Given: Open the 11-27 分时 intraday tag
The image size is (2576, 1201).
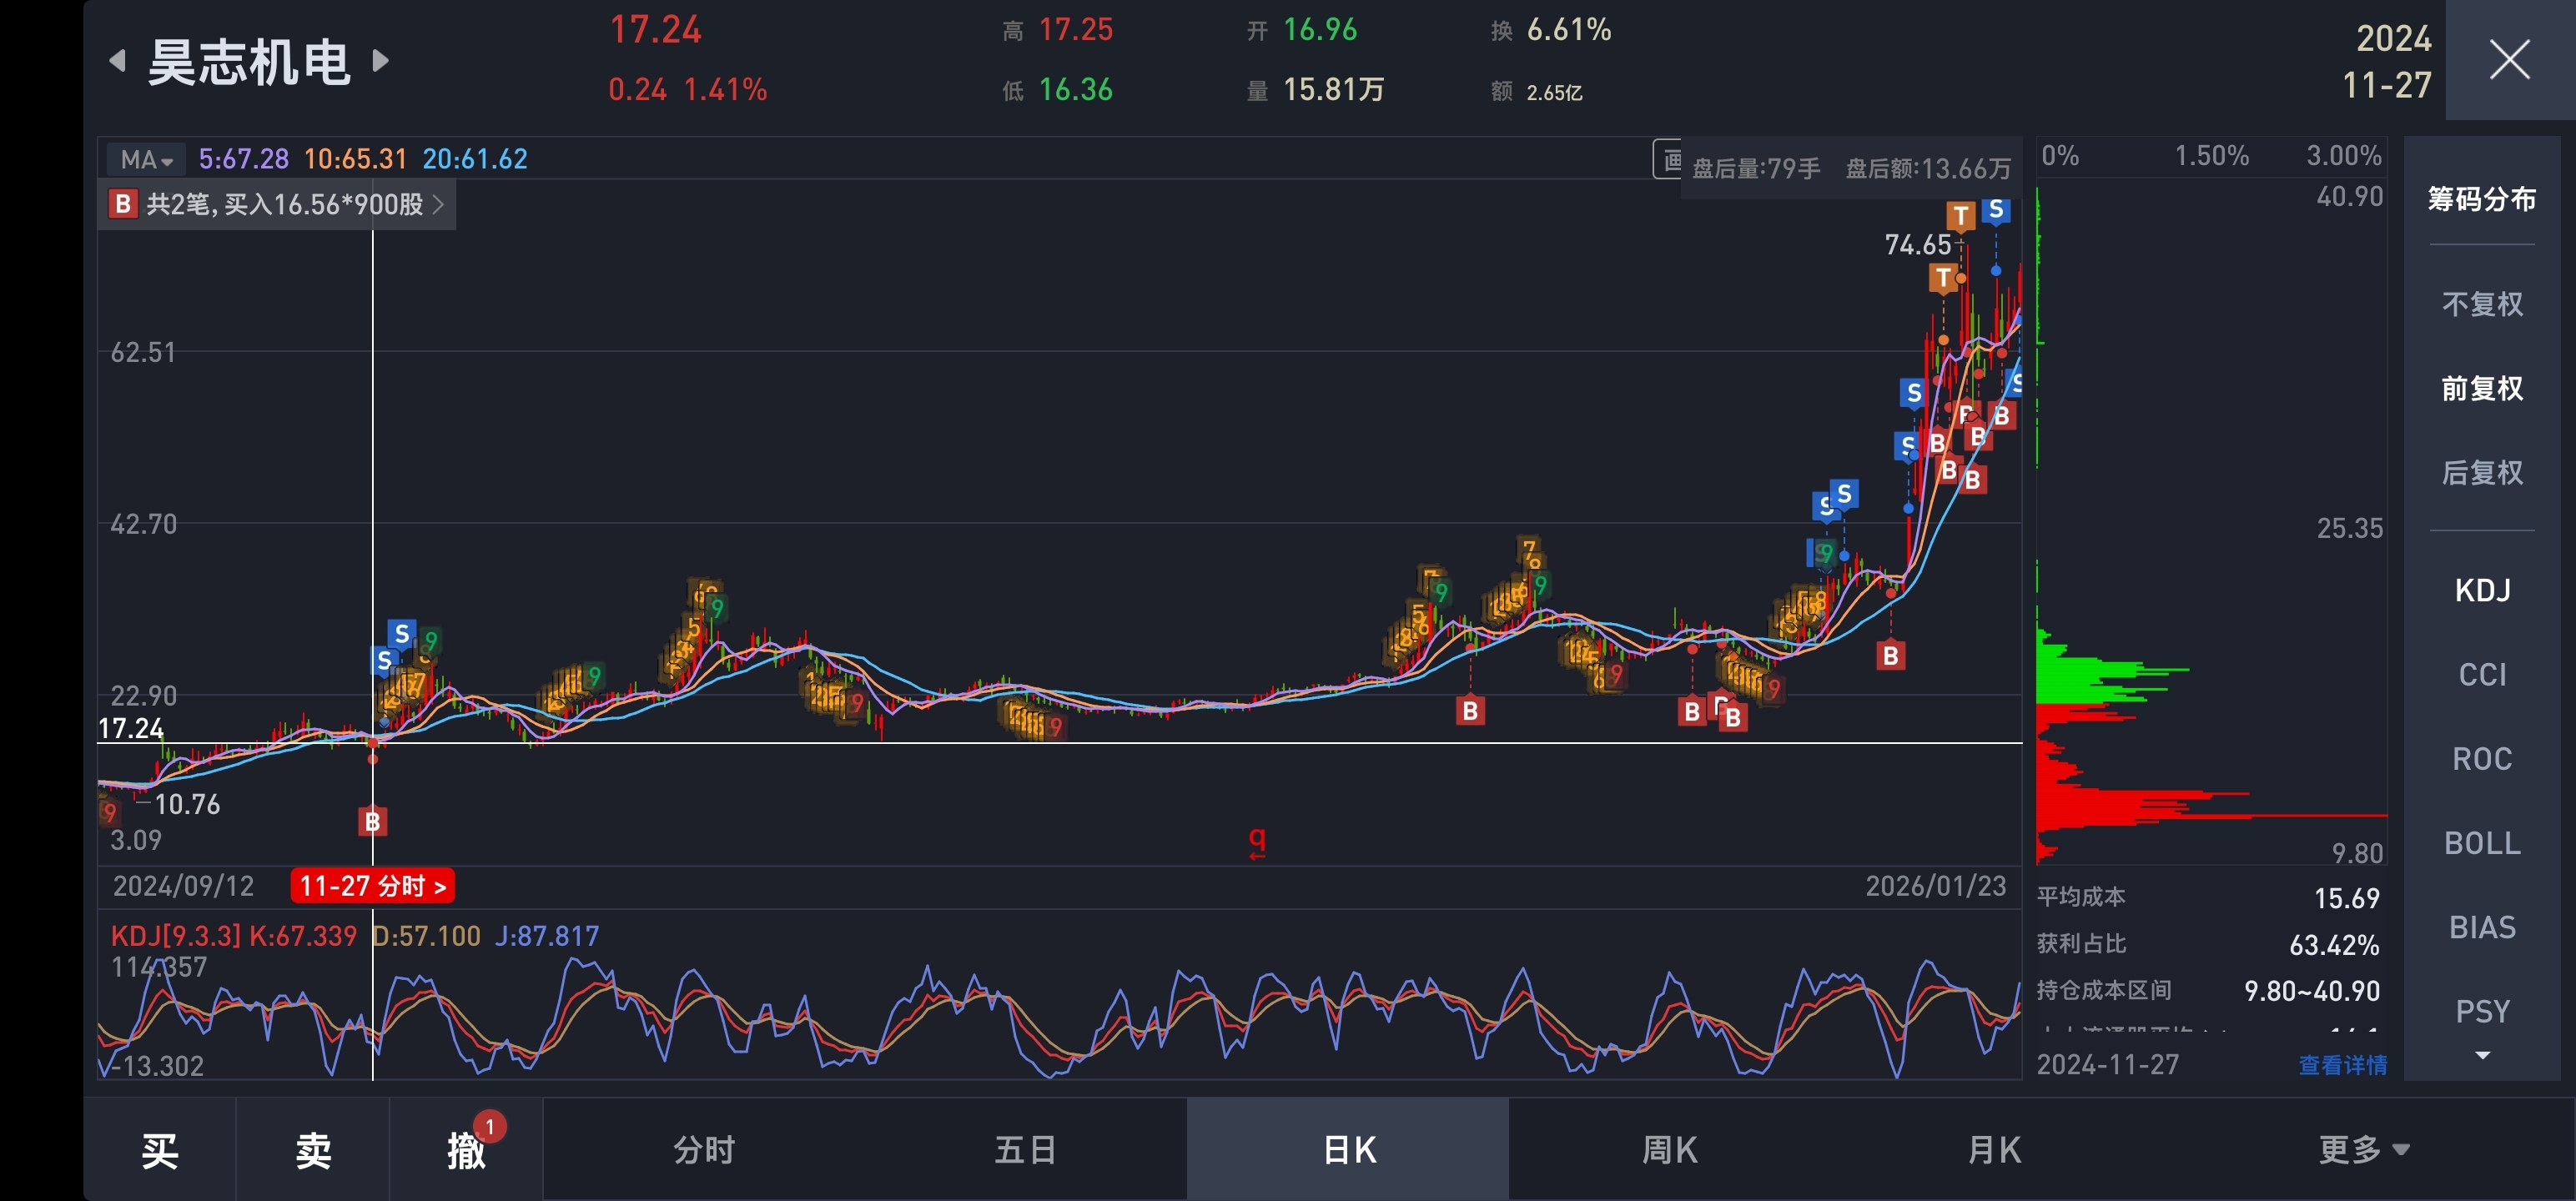Looking at the screenshot, I should point(372,886).
